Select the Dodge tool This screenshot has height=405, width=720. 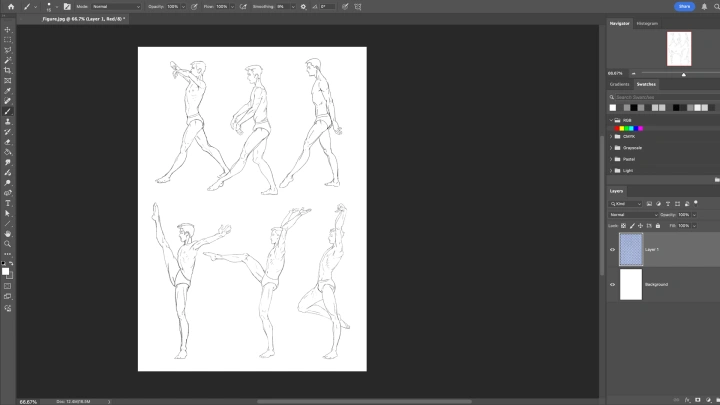tap(7, 183)
